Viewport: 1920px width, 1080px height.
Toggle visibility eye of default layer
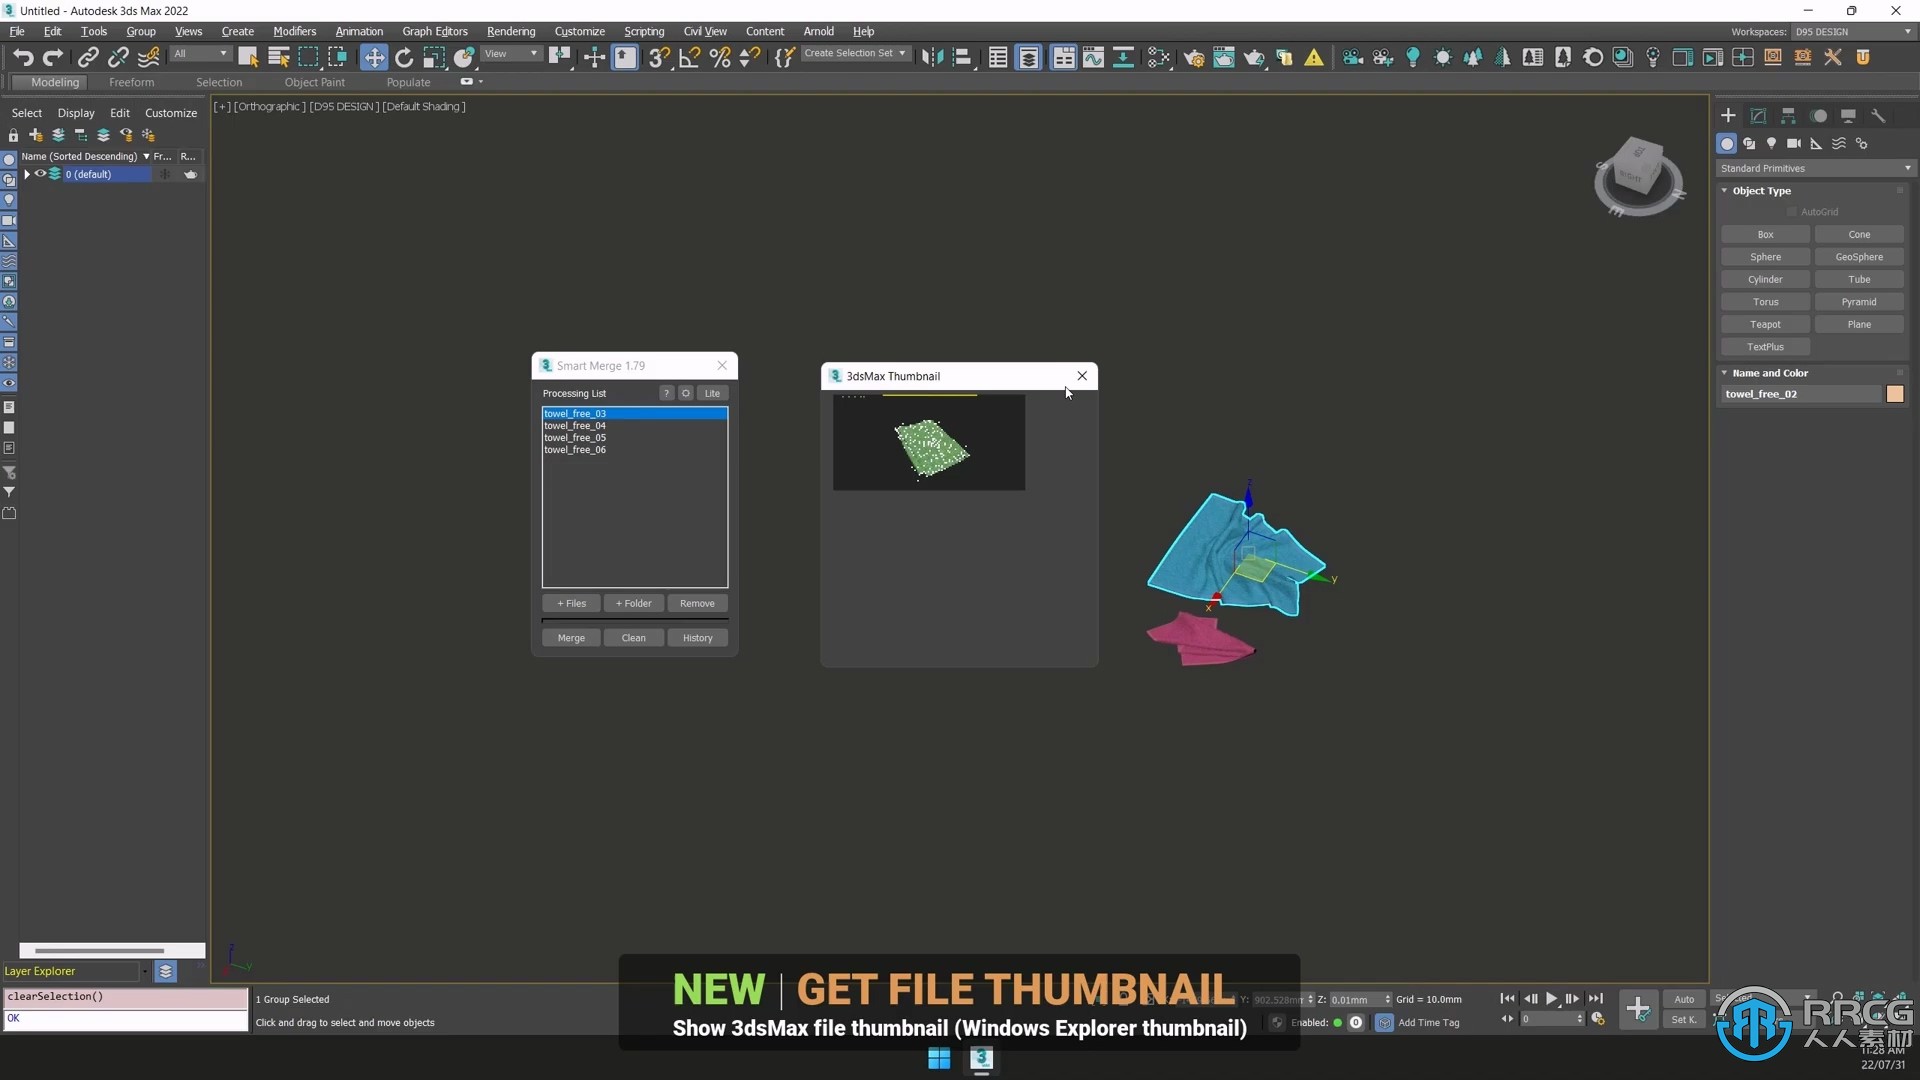coord(41,174)
